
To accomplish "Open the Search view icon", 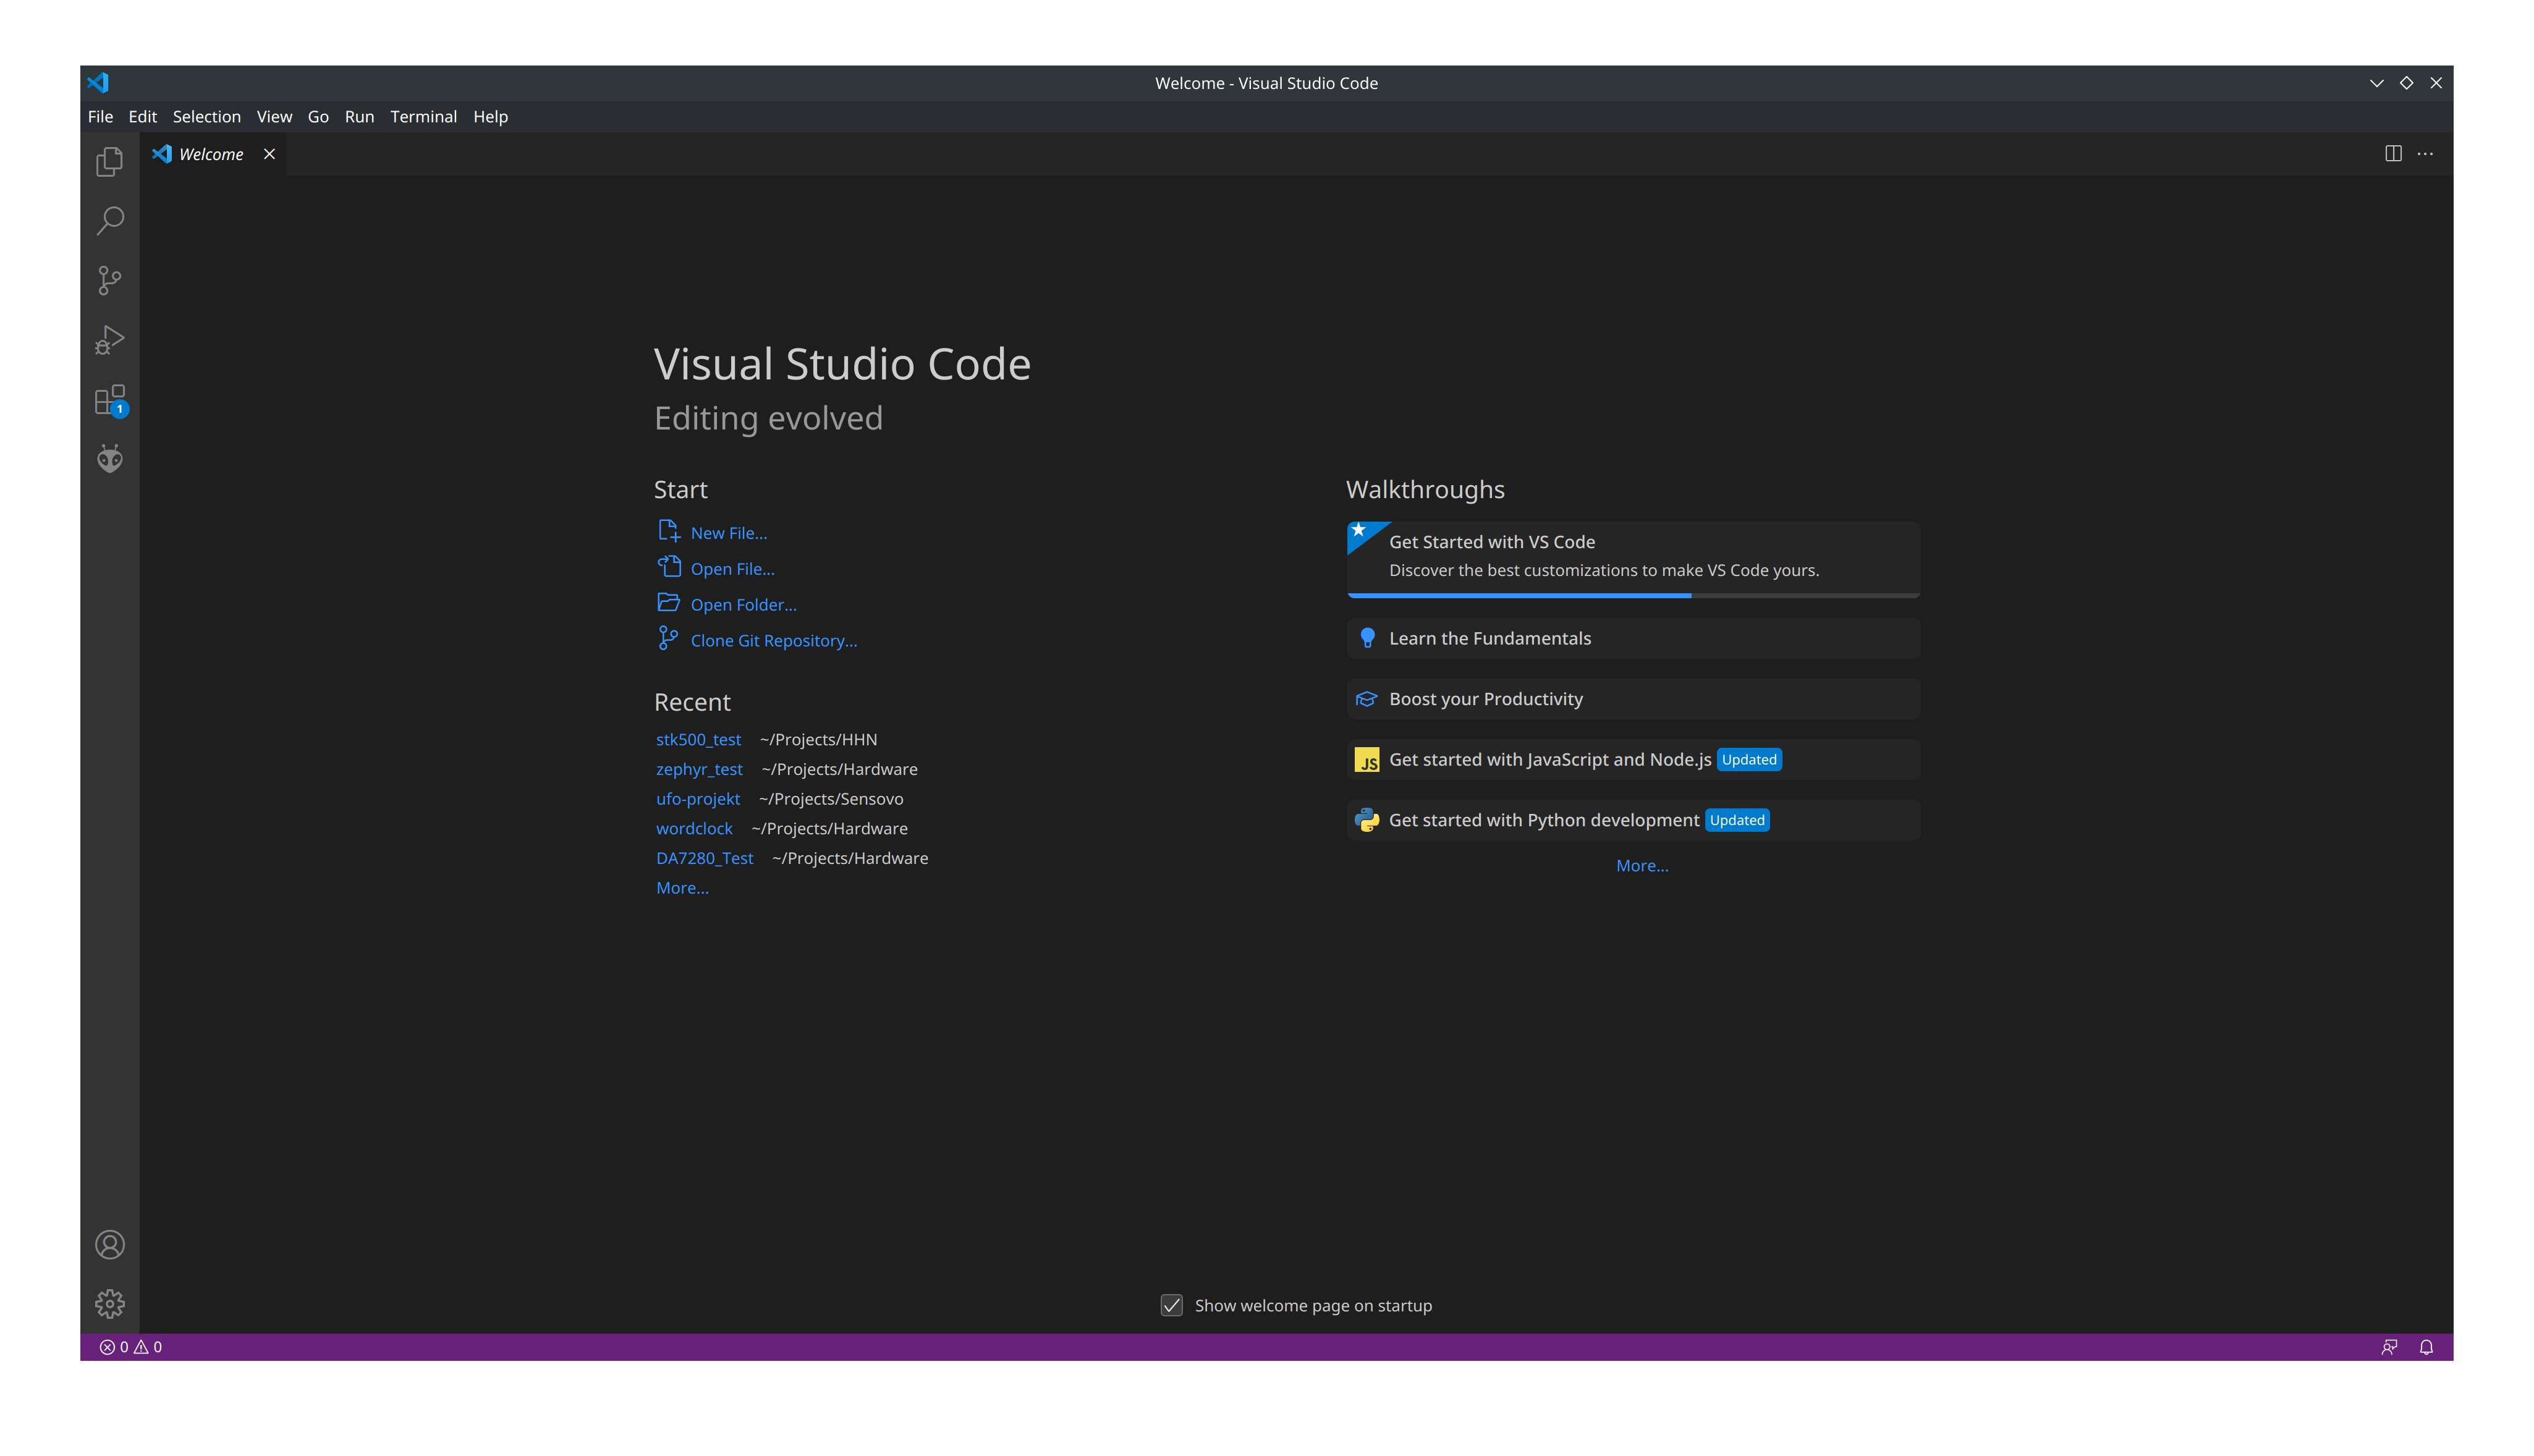I will click(109, 221).
